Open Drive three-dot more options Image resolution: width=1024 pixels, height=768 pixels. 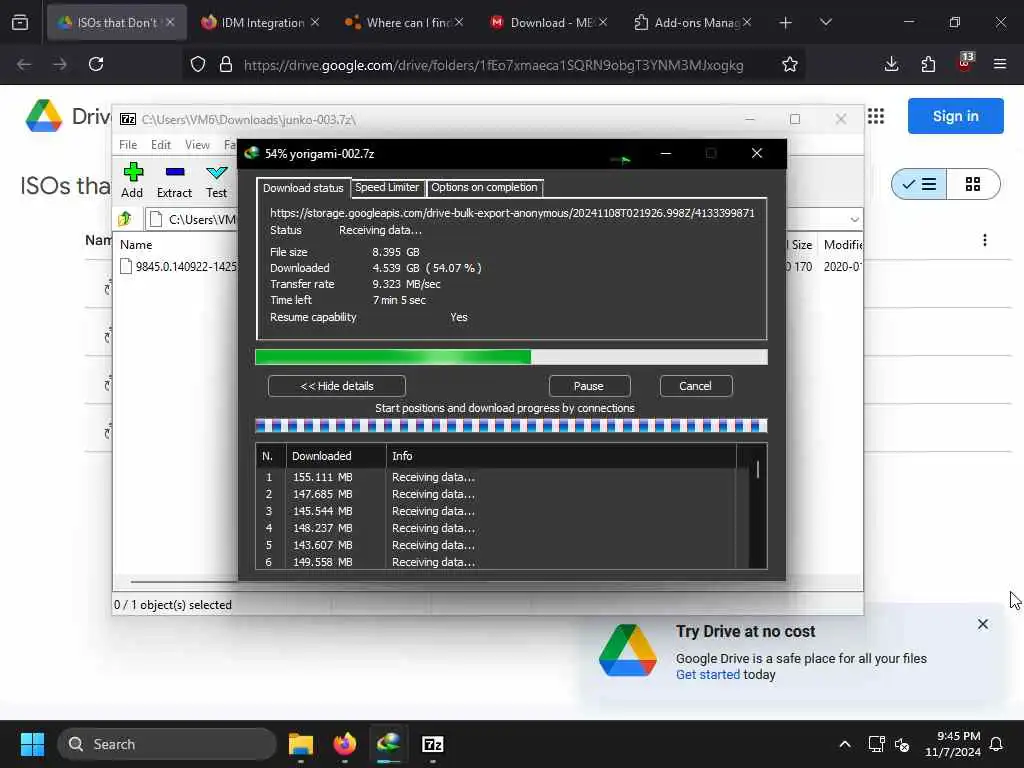click(x=985, y=240)
